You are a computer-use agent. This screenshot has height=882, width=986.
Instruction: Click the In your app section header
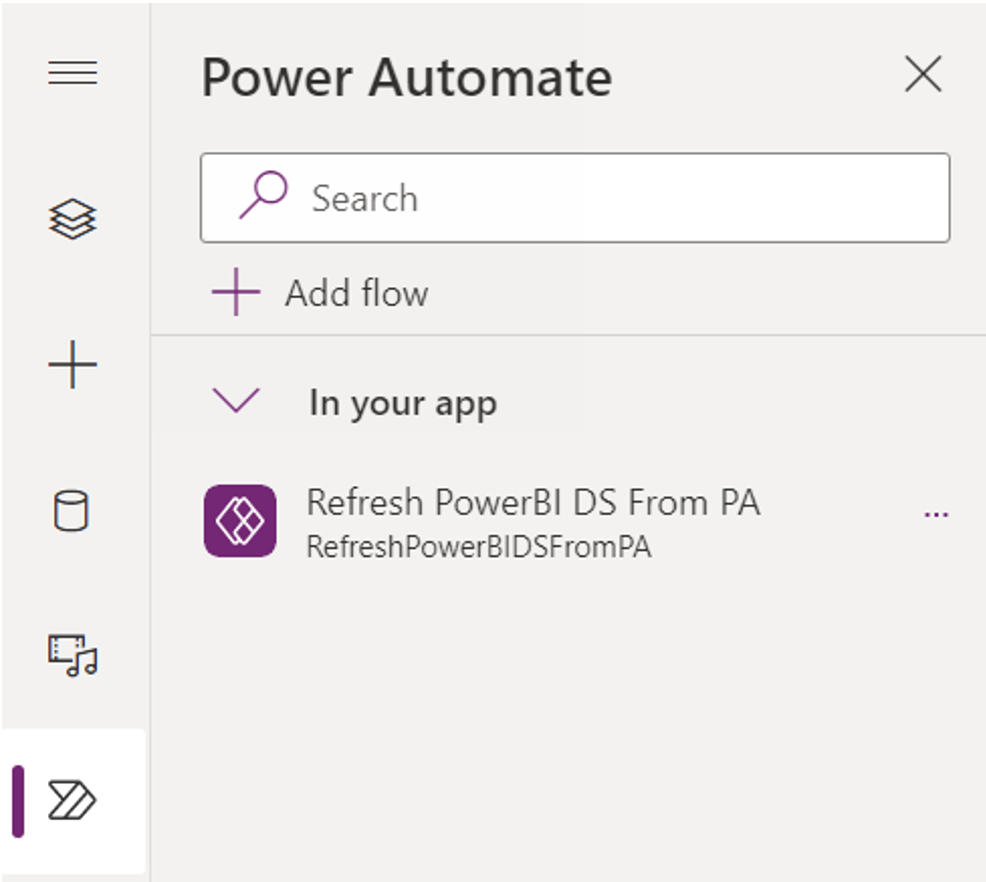[x=402, y=403]
